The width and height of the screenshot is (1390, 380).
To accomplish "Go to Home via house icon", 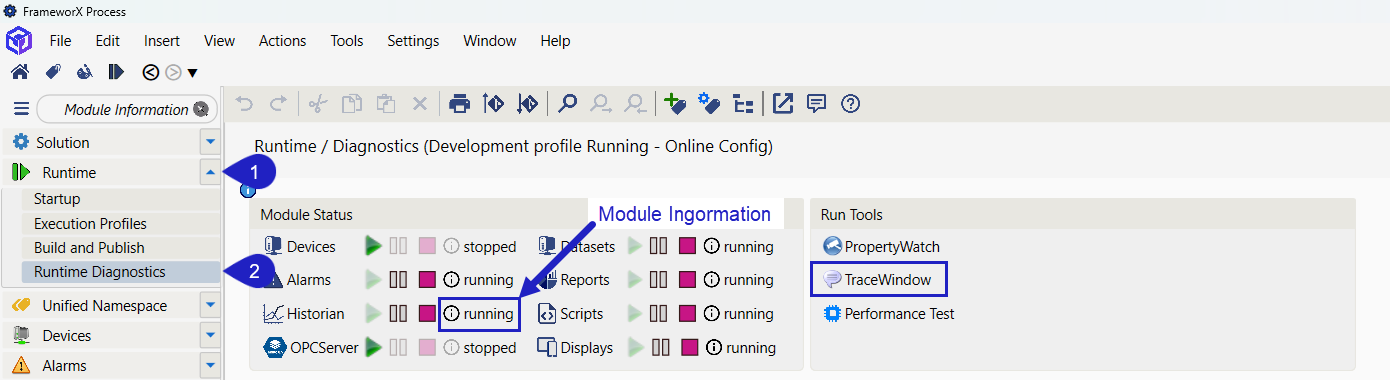I will 19,71.
